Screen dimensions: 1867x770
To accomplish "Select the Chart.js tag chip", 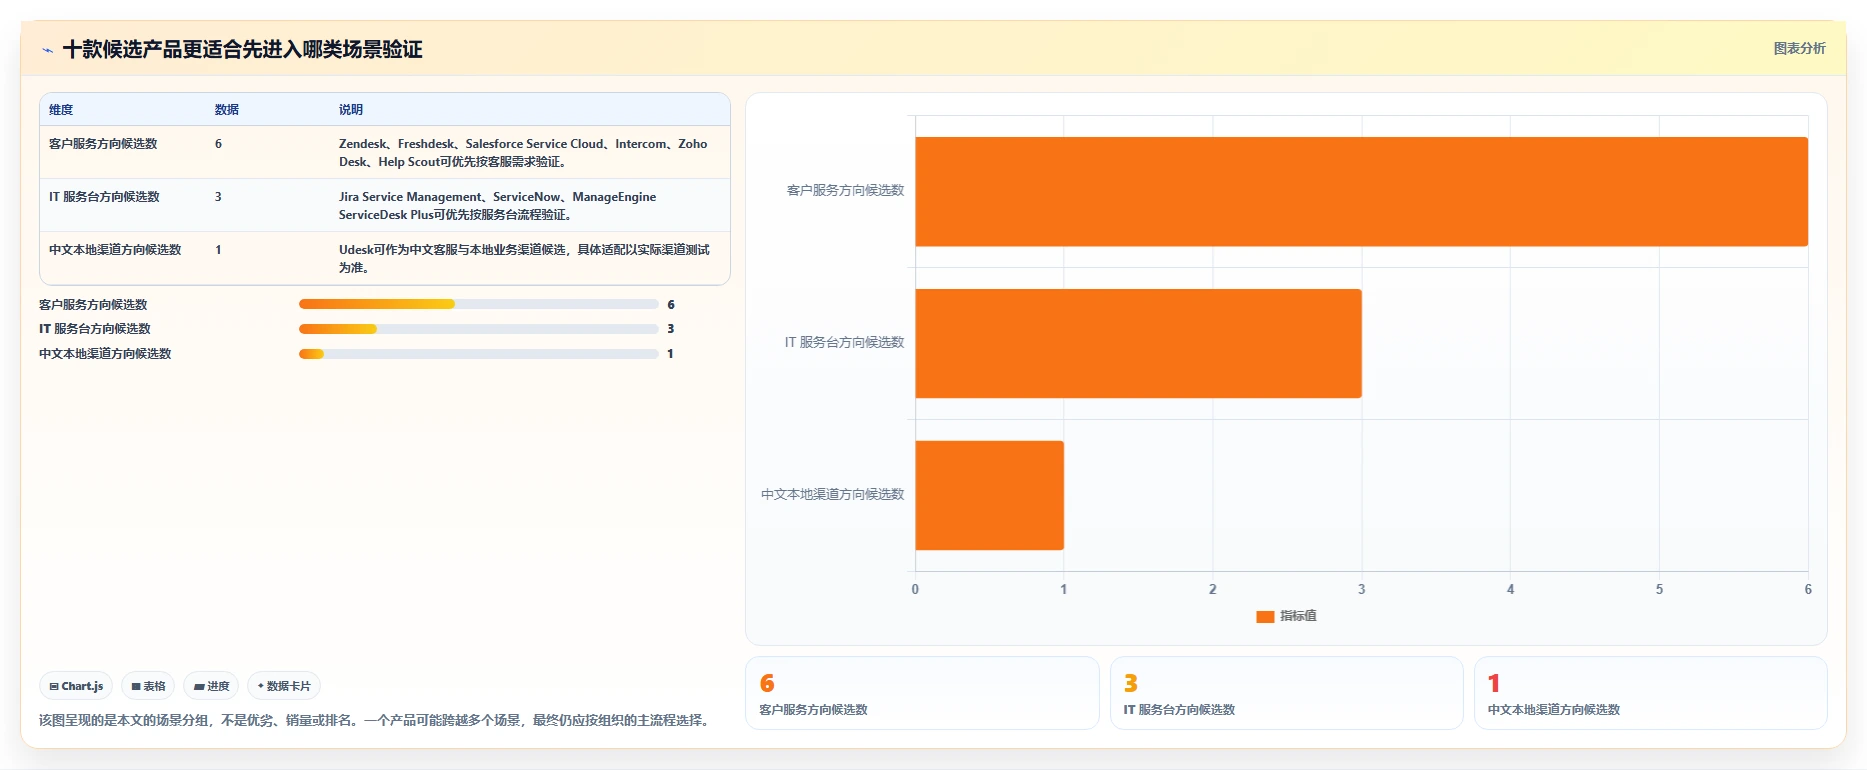I will click(x=76, y=686).
